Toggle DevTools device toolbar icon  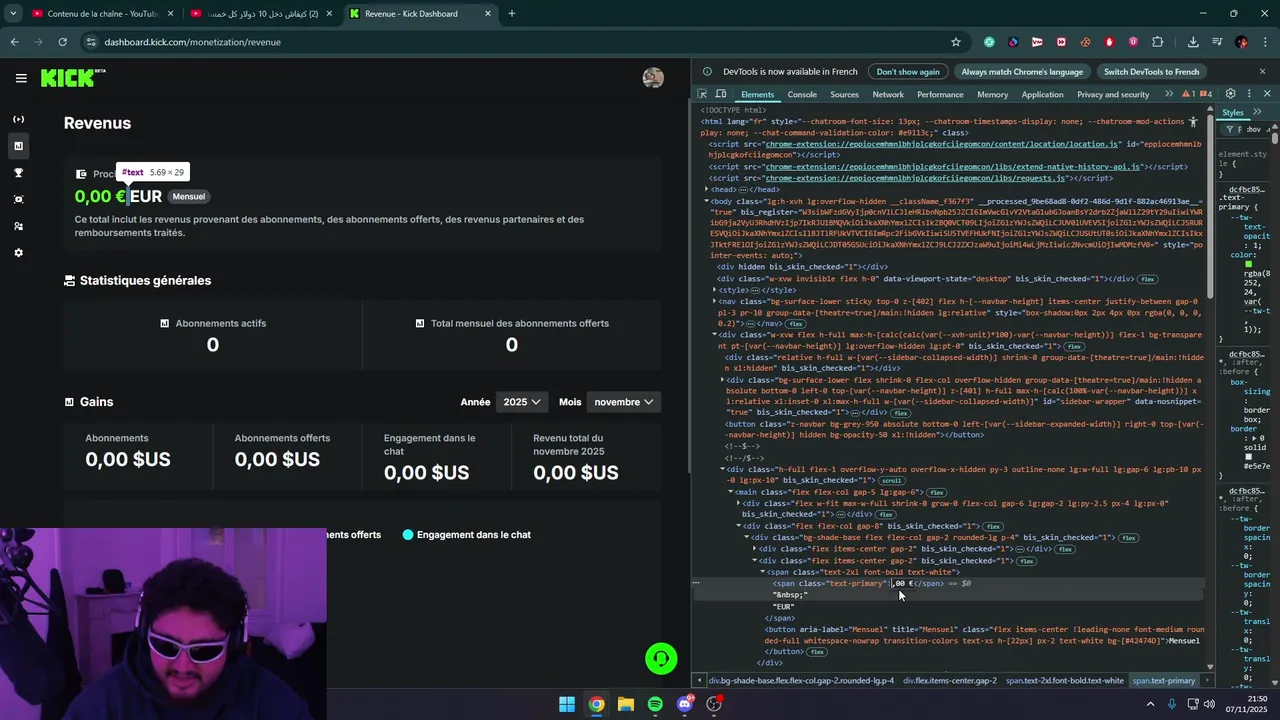pyautogui.click(x=722, y=94)
